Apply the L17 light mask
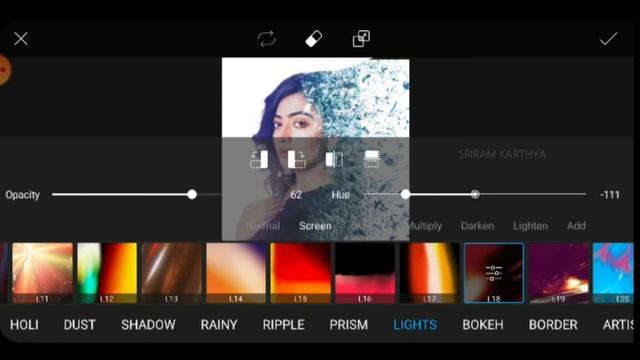Screen dimensions: 640x360 point(429,273)
